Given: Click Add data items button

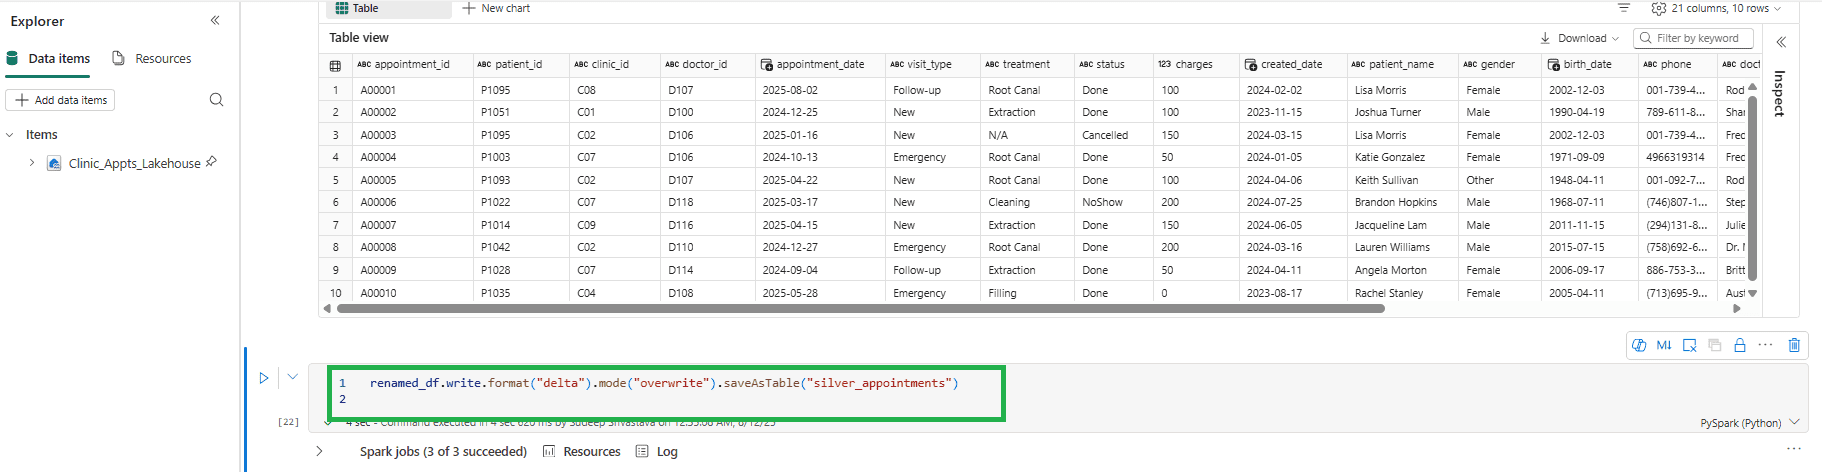Looking at the screenshot, I should 61,100.
